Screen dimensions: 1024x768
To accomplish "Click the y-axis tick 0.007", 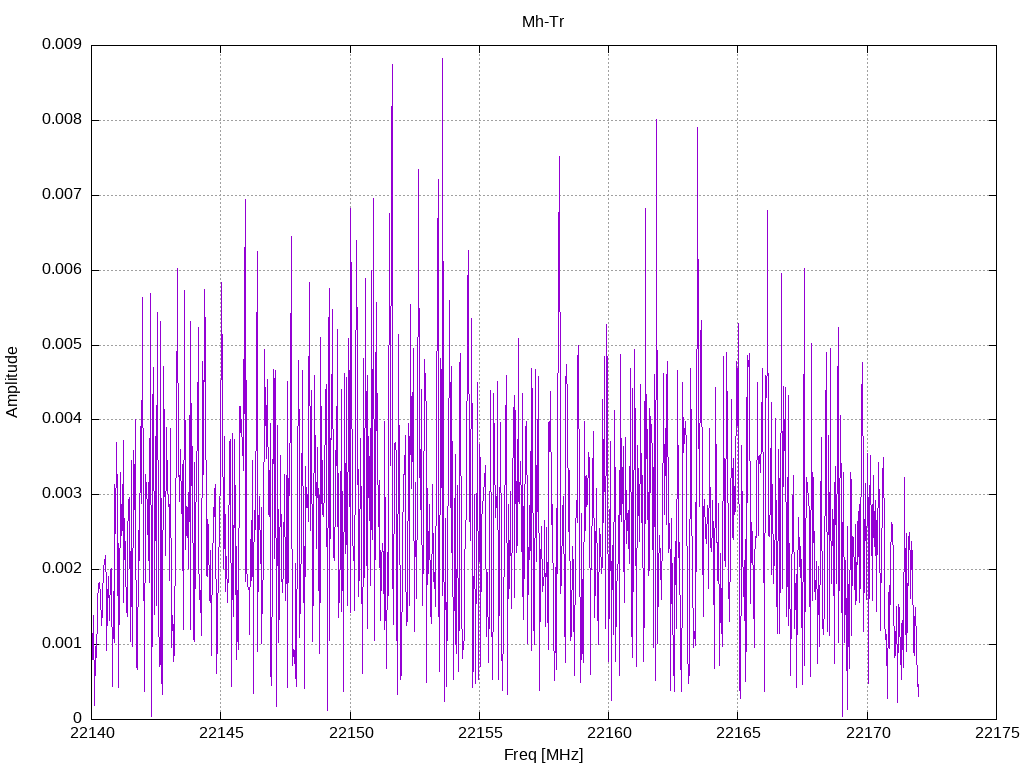I will point(62,195).
